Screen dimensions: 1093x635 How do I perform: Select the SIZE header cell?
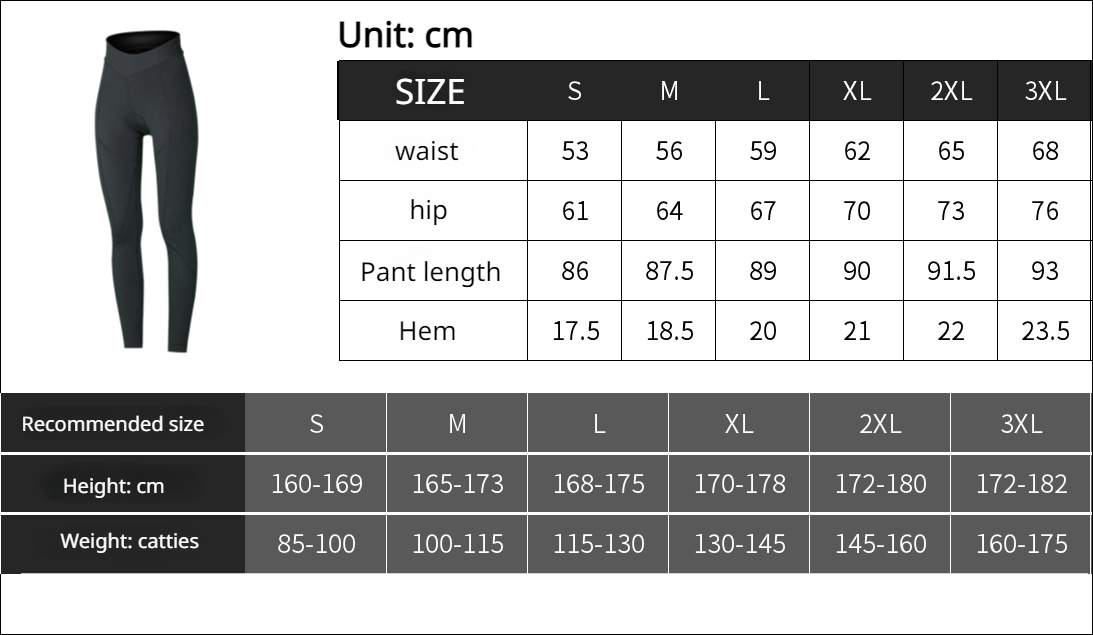point(430,92)
